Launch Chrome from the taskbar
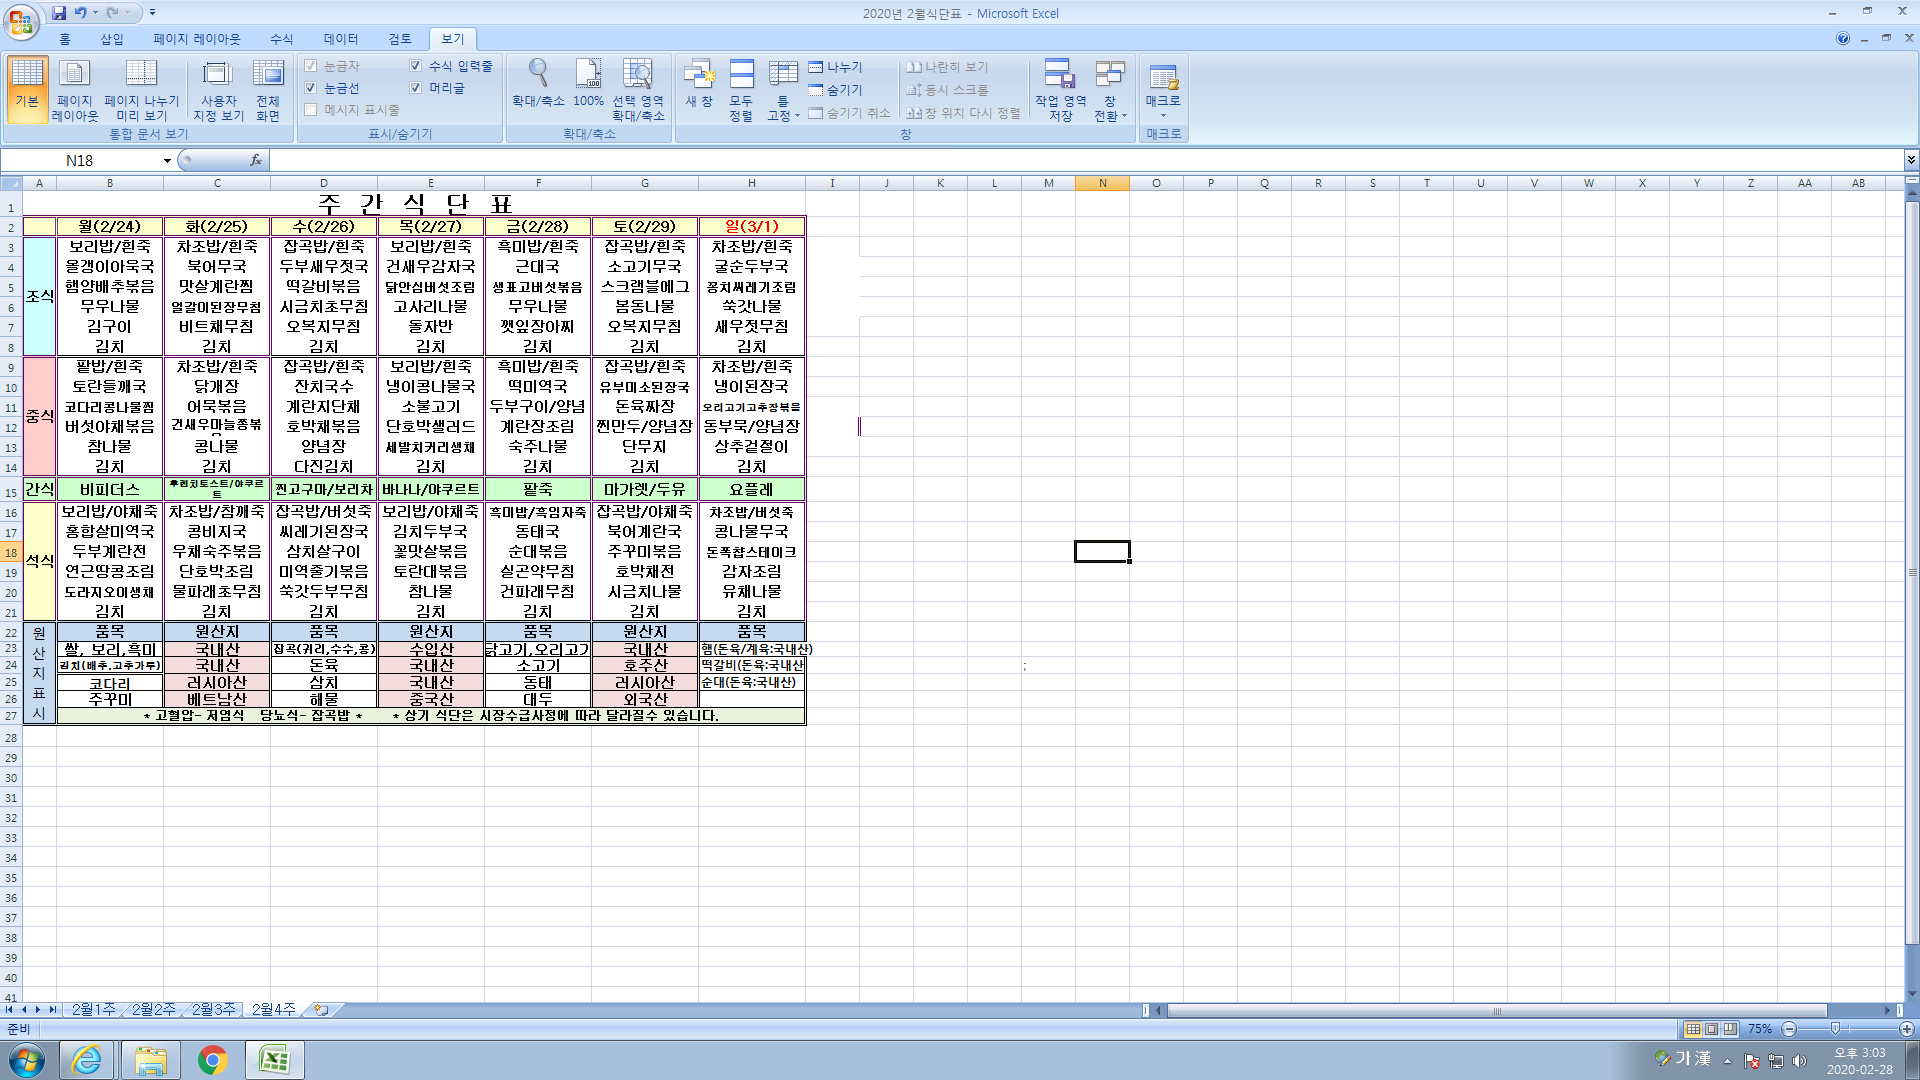 pyautogui.click(x=212, y=1060)
